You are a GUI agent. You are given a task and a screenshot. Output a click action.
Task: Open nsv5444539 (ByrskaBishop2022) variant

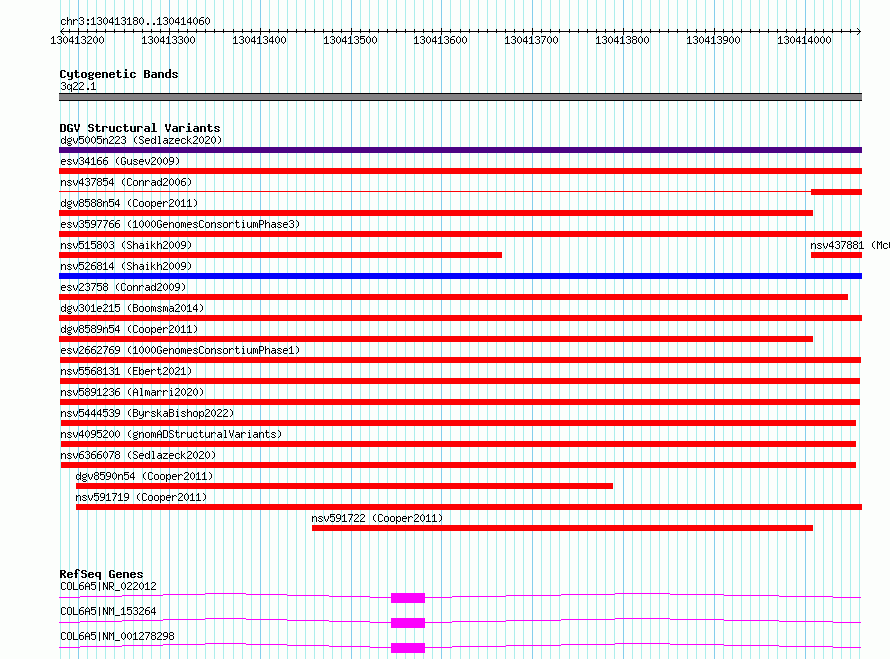coord(147,413)
